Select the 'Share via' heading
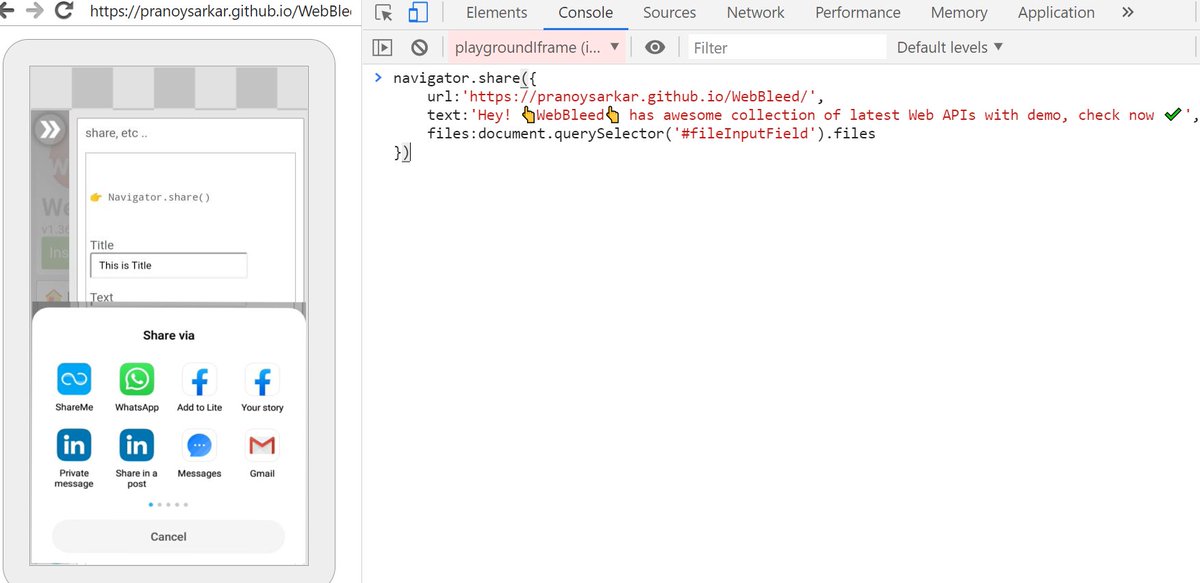This screenshot has width=1200, height=583. (x=168, y=336)
